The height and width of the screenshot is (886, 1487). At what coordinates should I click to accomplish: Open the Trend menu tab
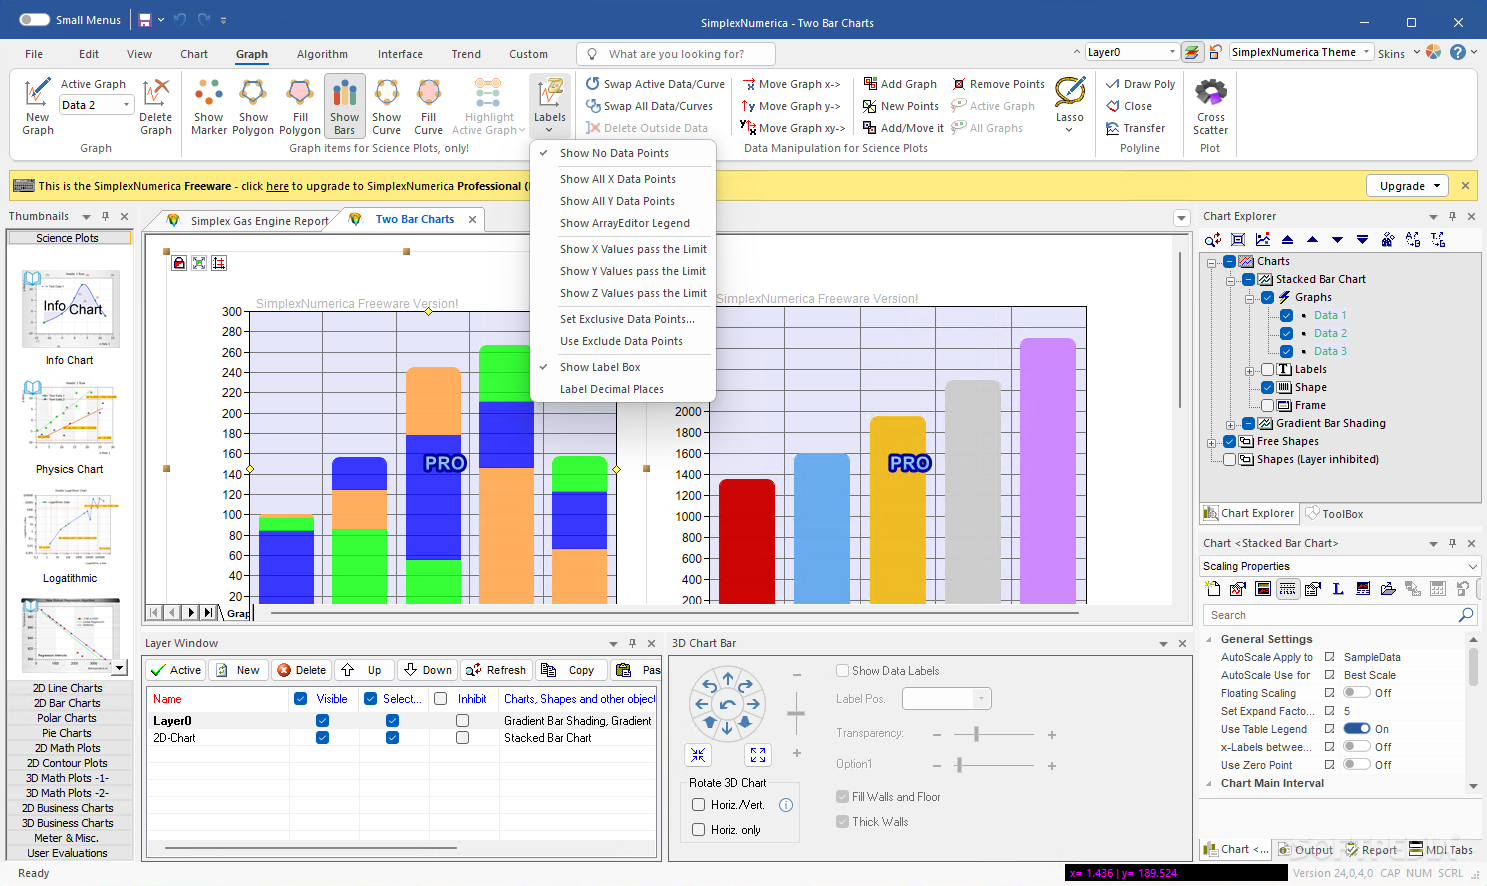(x=466, y=54)
